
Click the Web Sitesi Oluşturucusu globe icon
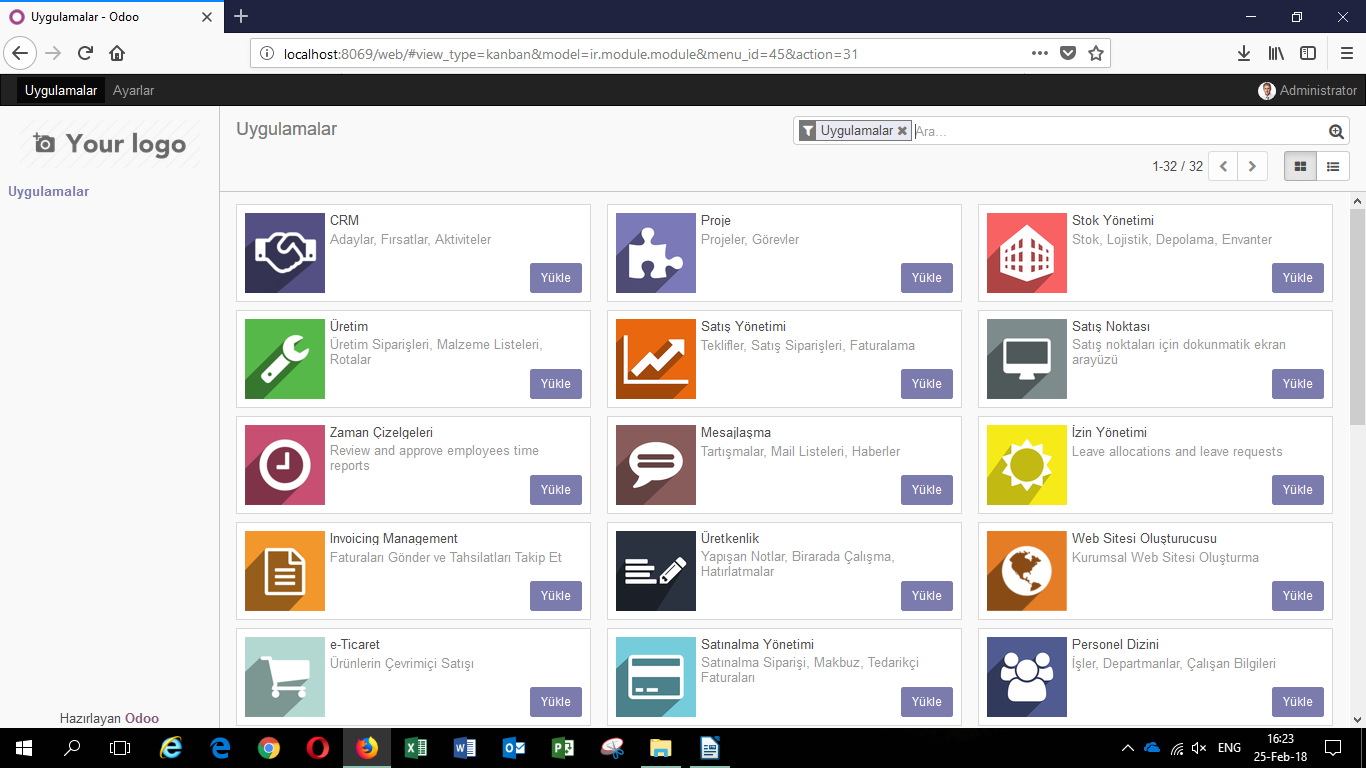1027,571
